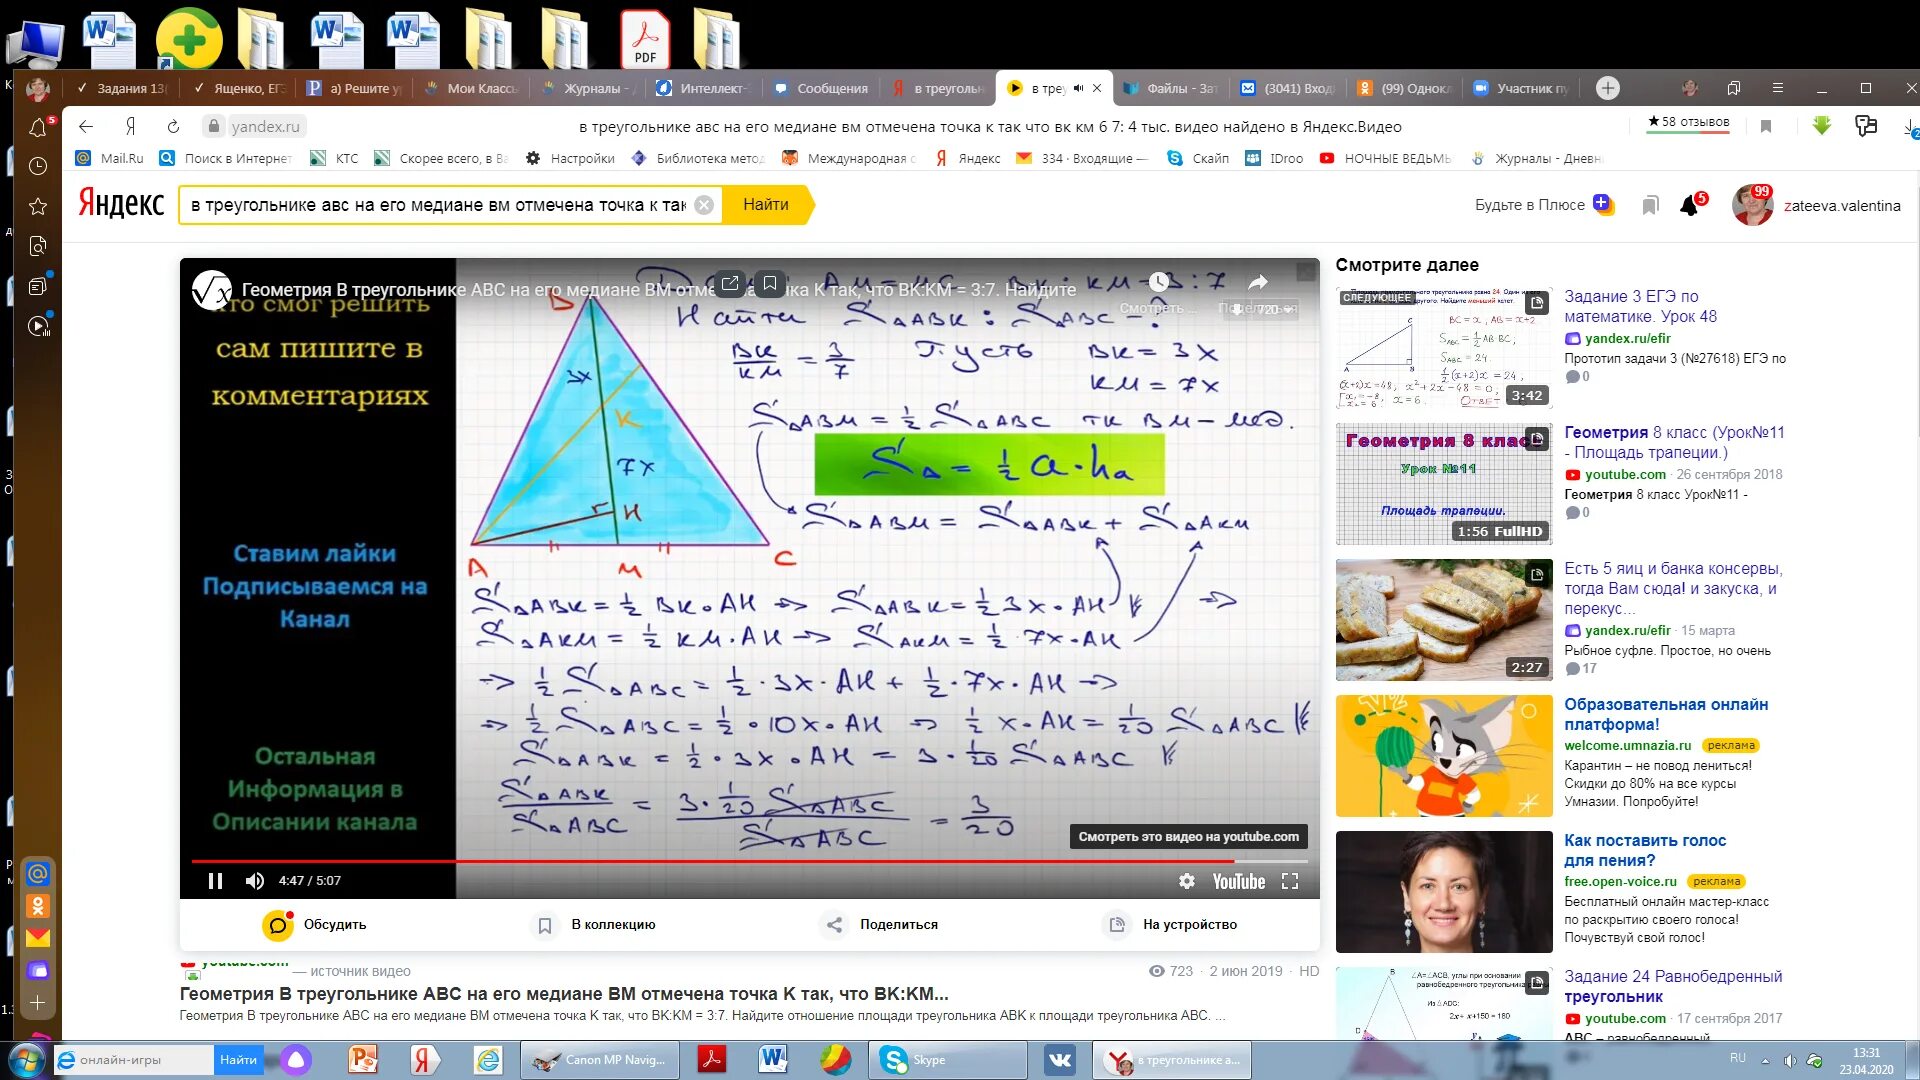Open 'Задание 3 ЕГЭ по математике' video thumbnail
This screenshot has width=1920, height=1080.
point(1444,348)
